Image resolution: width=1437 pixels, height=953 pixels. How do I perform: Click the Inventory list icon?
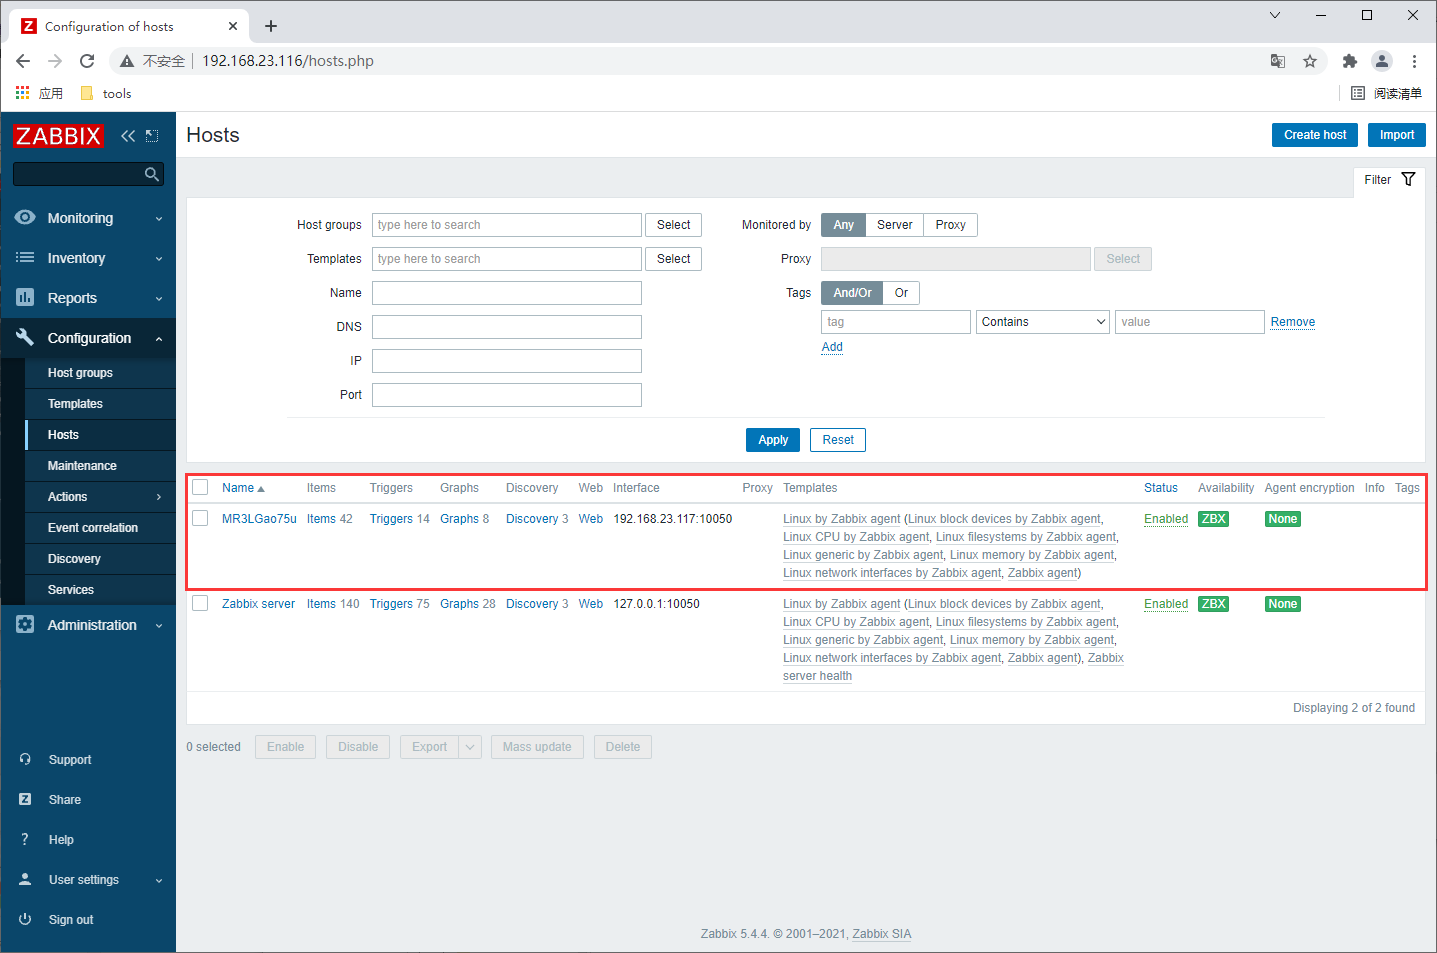25,257
